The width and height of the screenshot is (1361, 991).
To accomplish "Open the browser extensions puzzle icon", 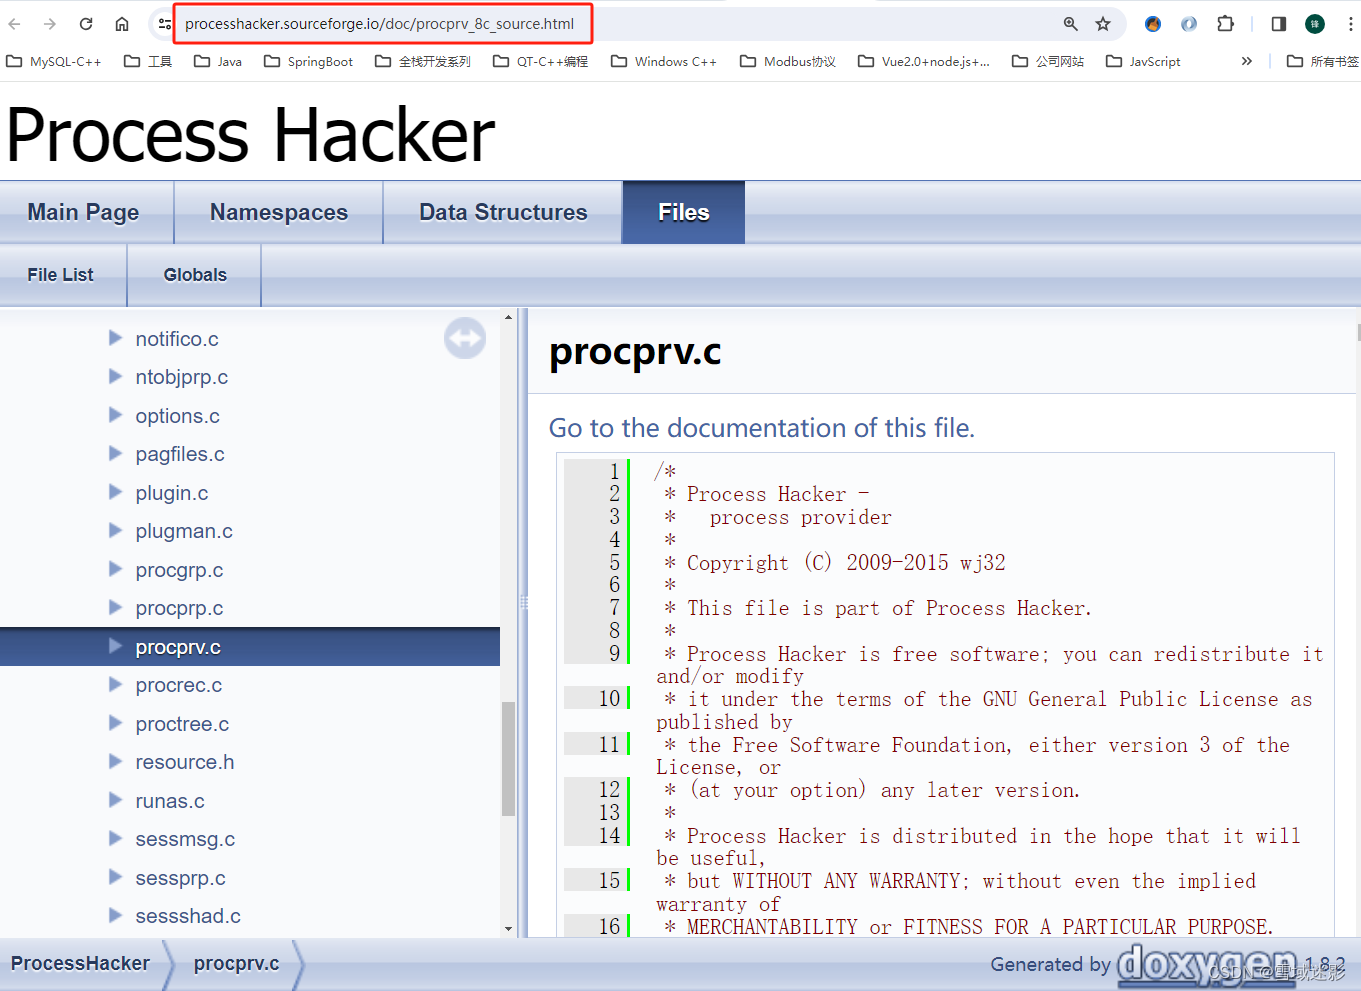I will (x=1225, y=23).
